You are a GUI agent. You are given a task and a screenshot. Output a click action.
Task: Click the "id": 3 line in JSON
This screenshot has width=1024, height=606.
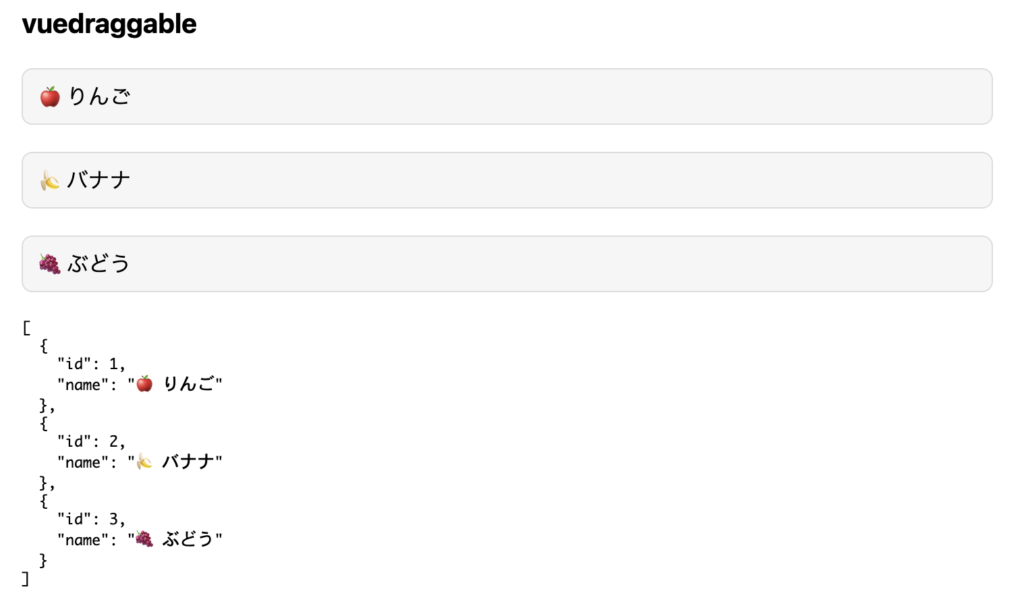click(x=91, y=519)
